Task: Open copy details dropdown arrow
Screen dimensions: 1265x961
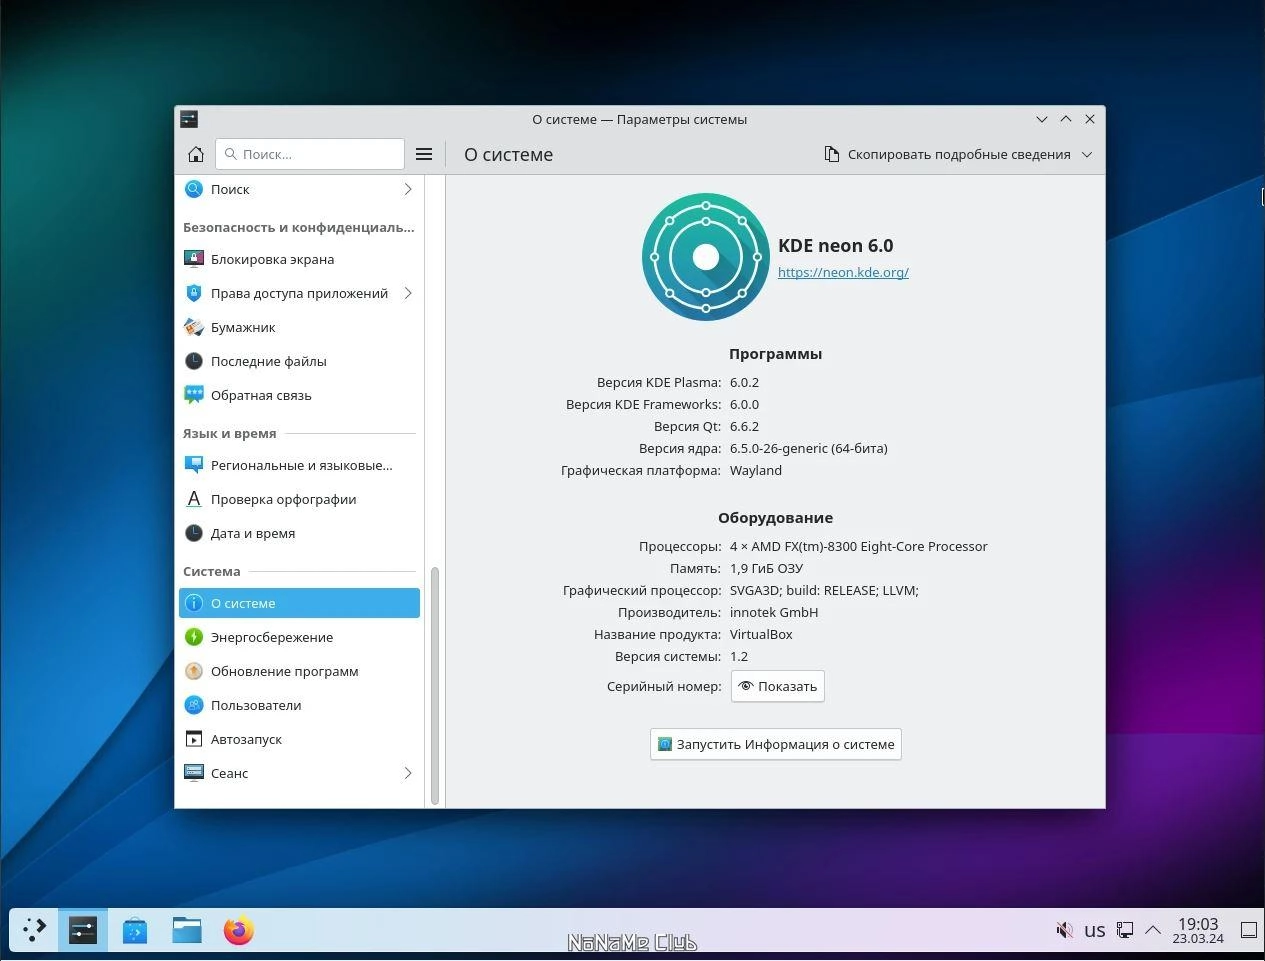Action: 1087,154
